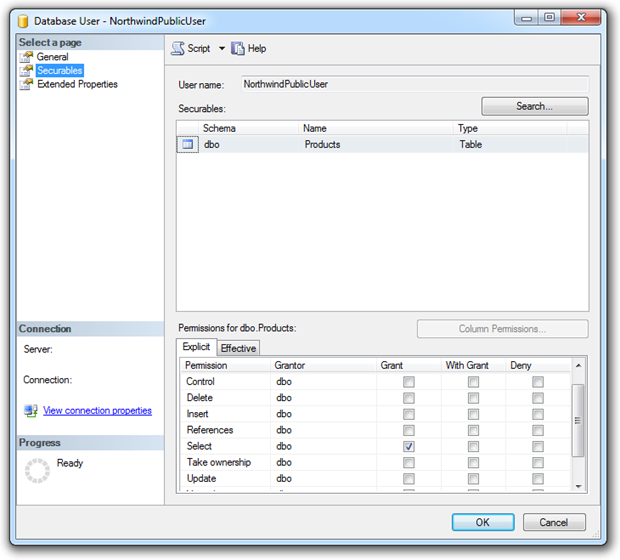The height and width of the screenshot is (560, 620).
Task: Click the Schema column header
Action: [248, 128]
